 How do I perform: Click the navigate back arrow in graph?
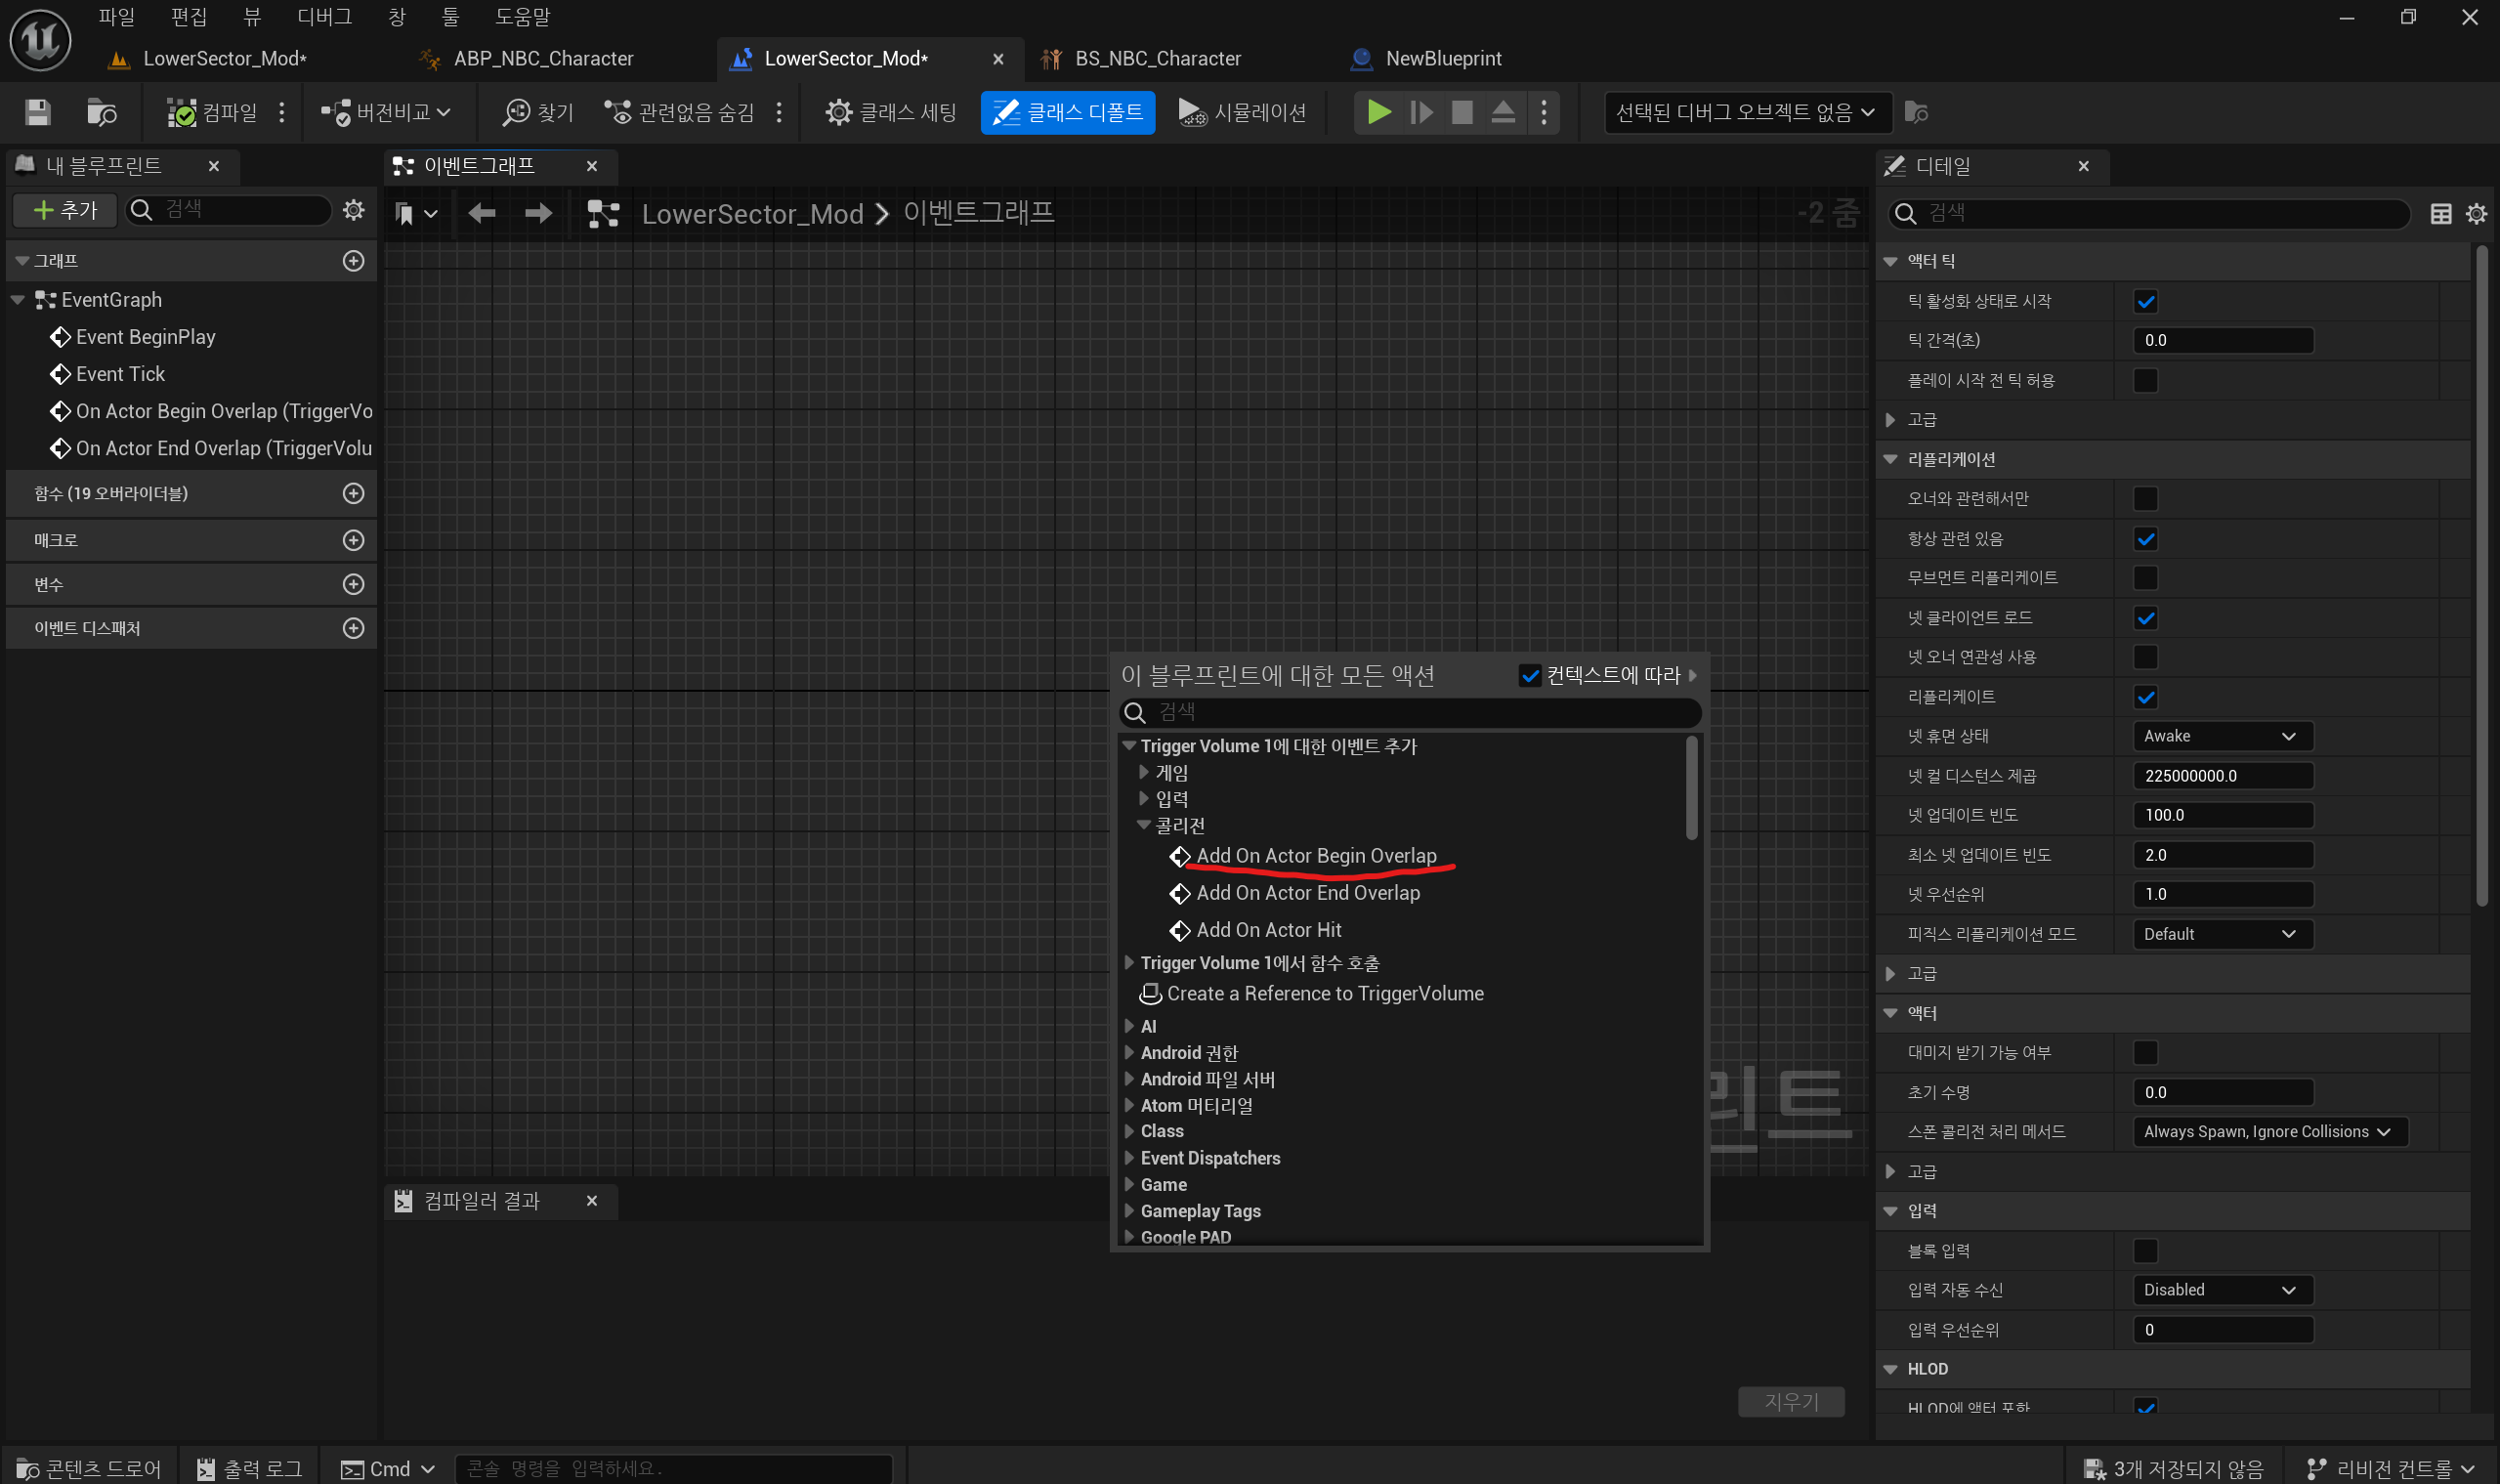(x=482, y=213)
